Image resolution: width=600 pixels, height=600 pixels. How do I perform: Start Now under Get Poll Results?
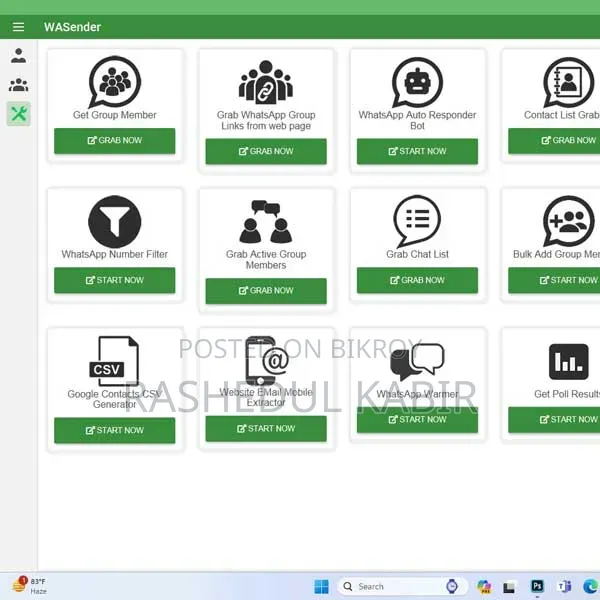pyautogui.click(x=554, y=420)
